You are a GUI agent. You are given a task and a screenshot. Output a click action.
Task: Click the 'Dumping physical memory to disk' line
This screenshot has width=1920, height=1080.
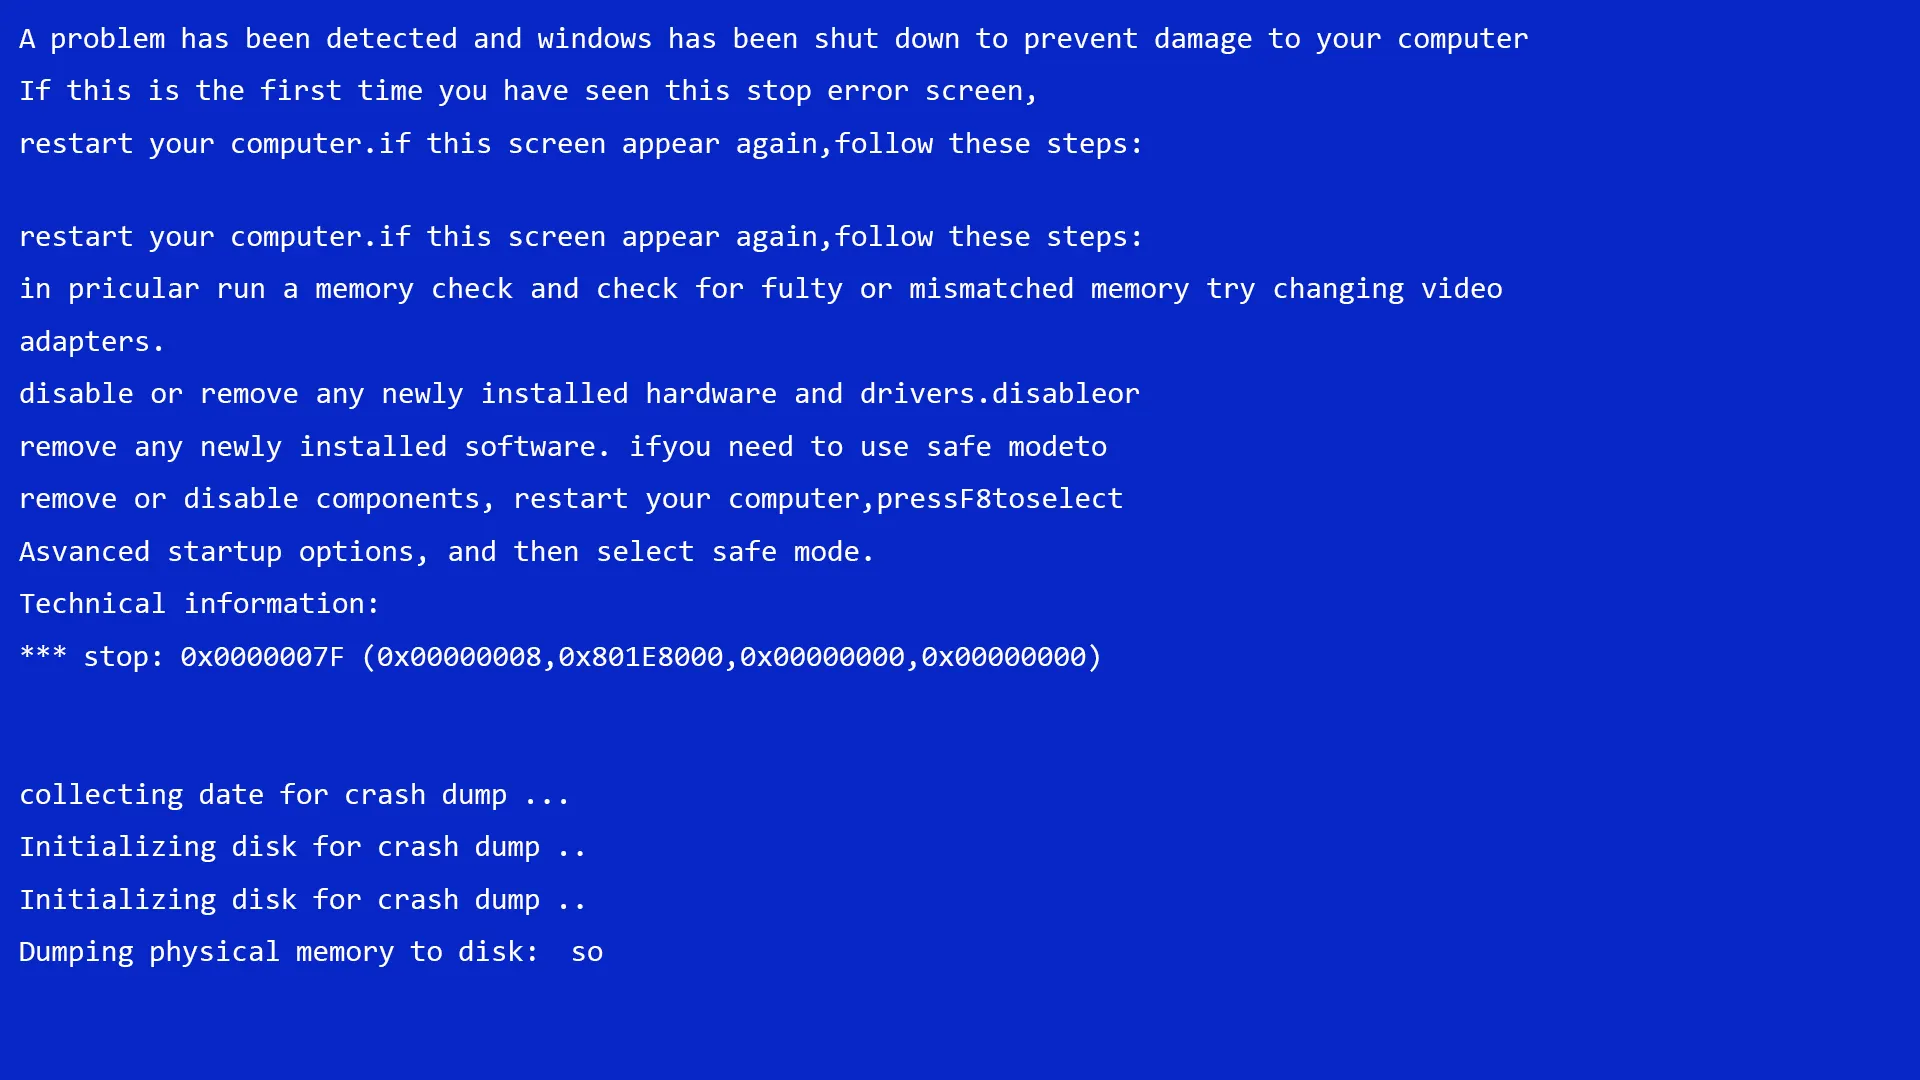311,952
